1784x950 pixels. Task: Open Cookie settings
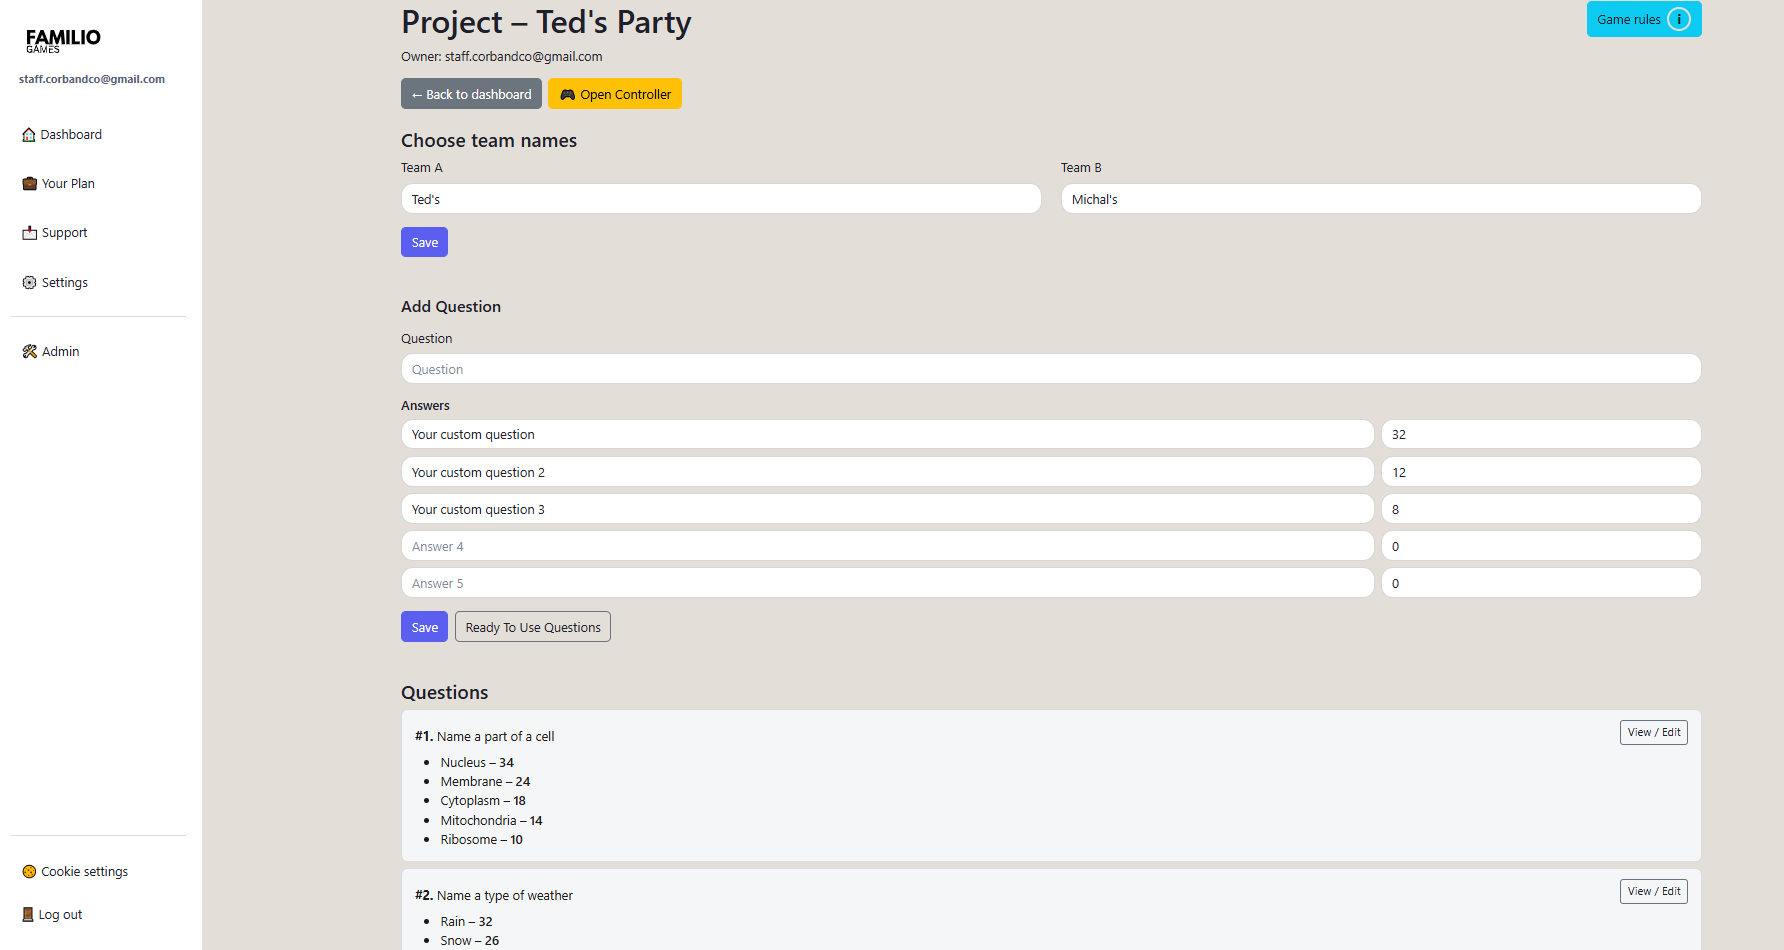tap(75, 872)
